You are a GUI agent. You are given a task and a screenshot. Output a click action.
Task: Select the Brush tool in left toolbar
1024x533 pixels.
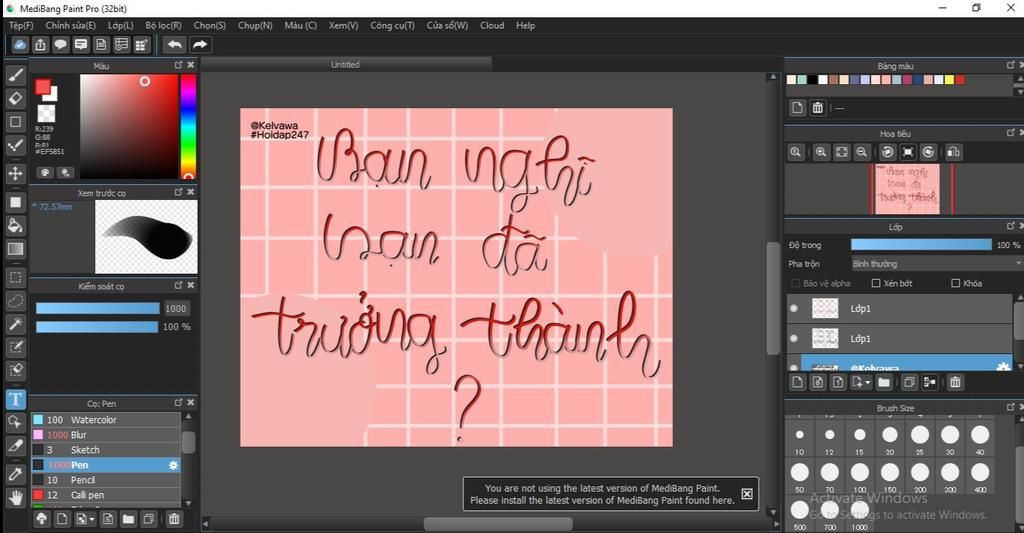click(16, 74)
